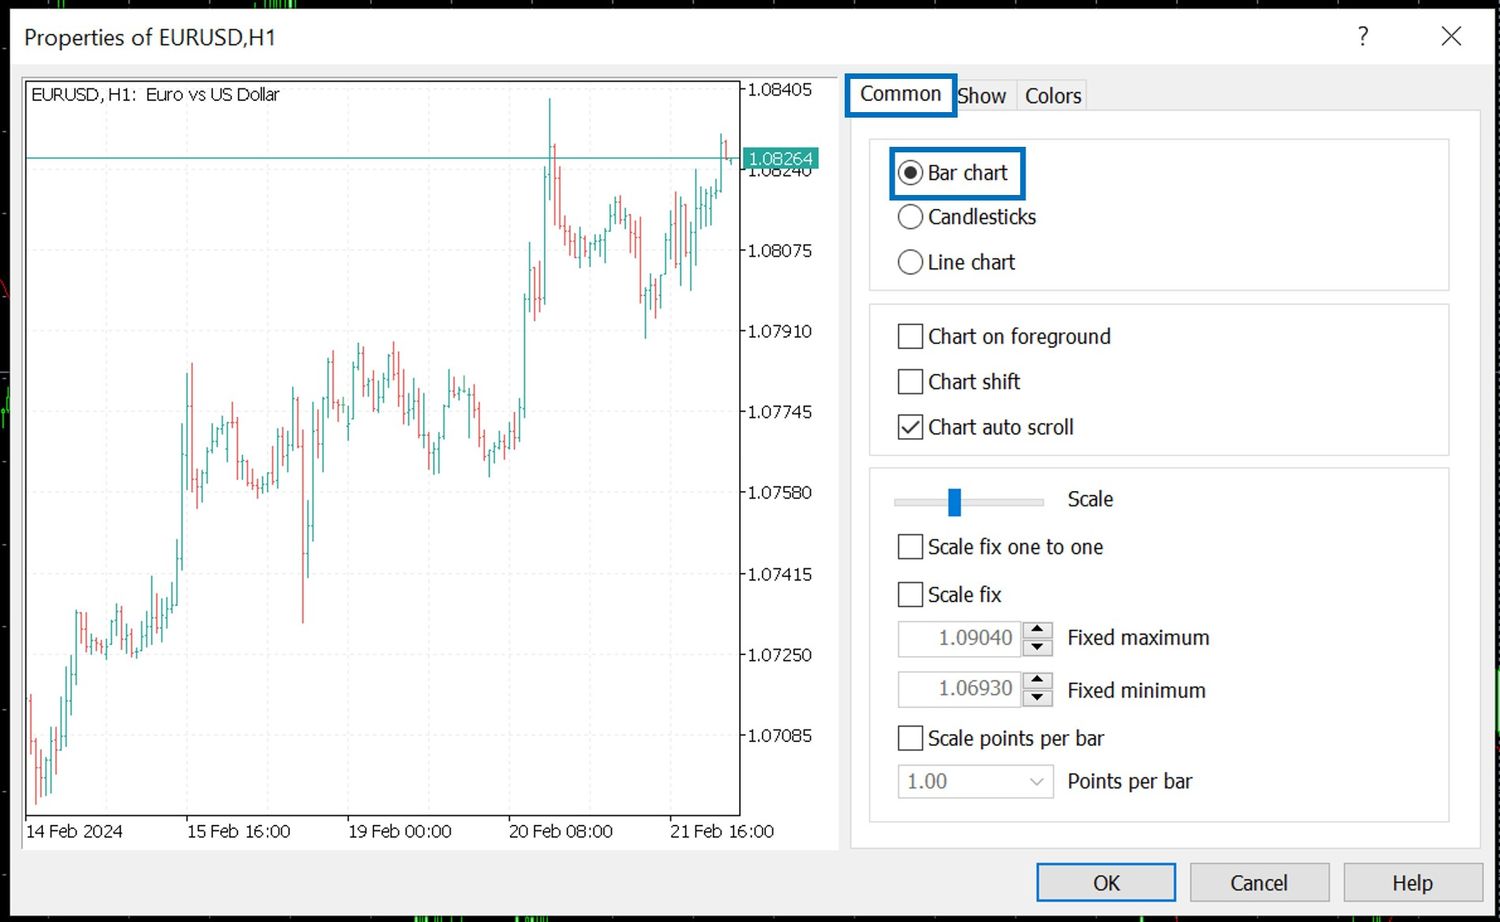Image resolution: width=1500 pixels, height=922 pixels.
Task: Enable Scale points per bar
Action: click(910, 738)
